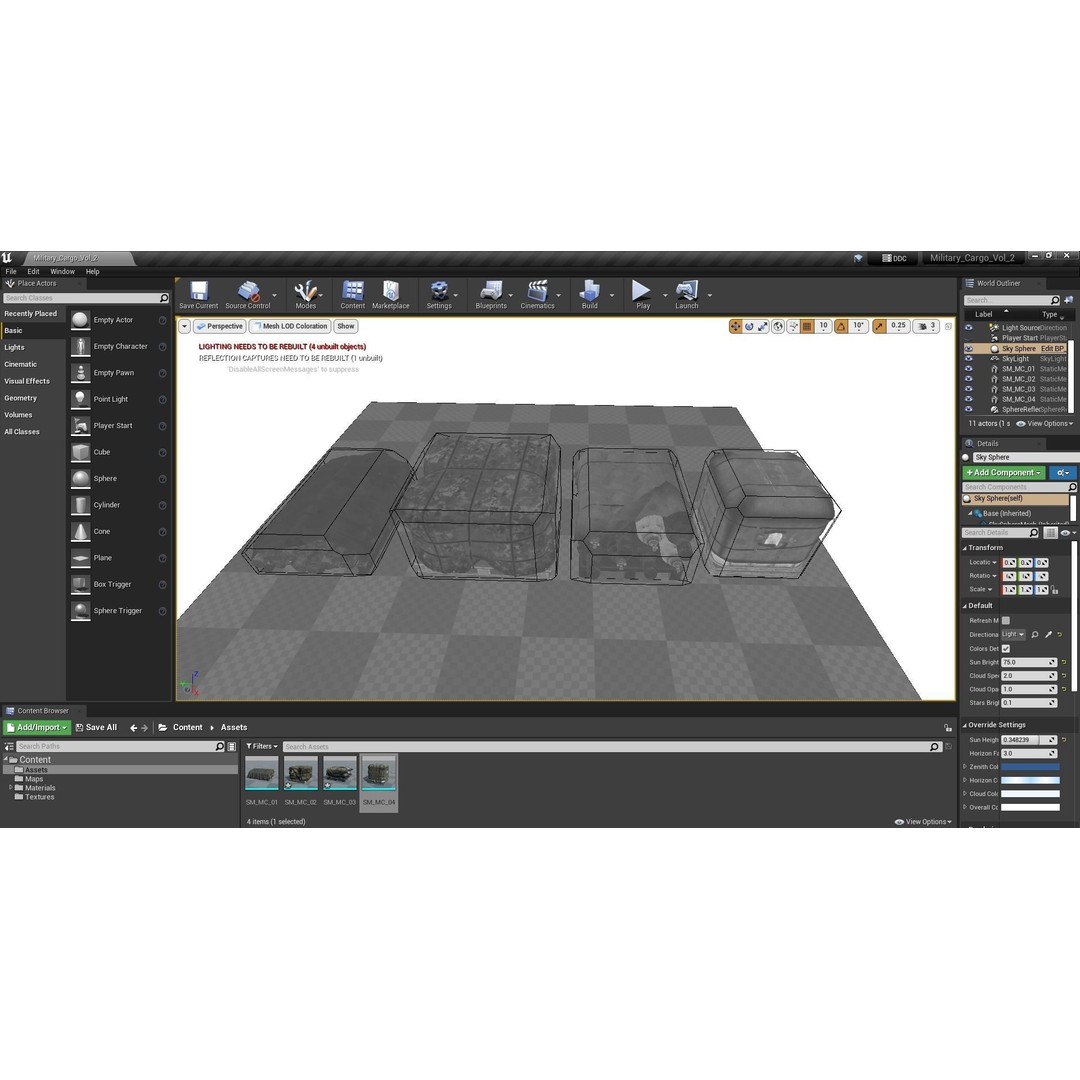The width and height of the screenshot is (1080, 1080).
Task: Click the Perspective view button
Action: [x=220, y=326]
